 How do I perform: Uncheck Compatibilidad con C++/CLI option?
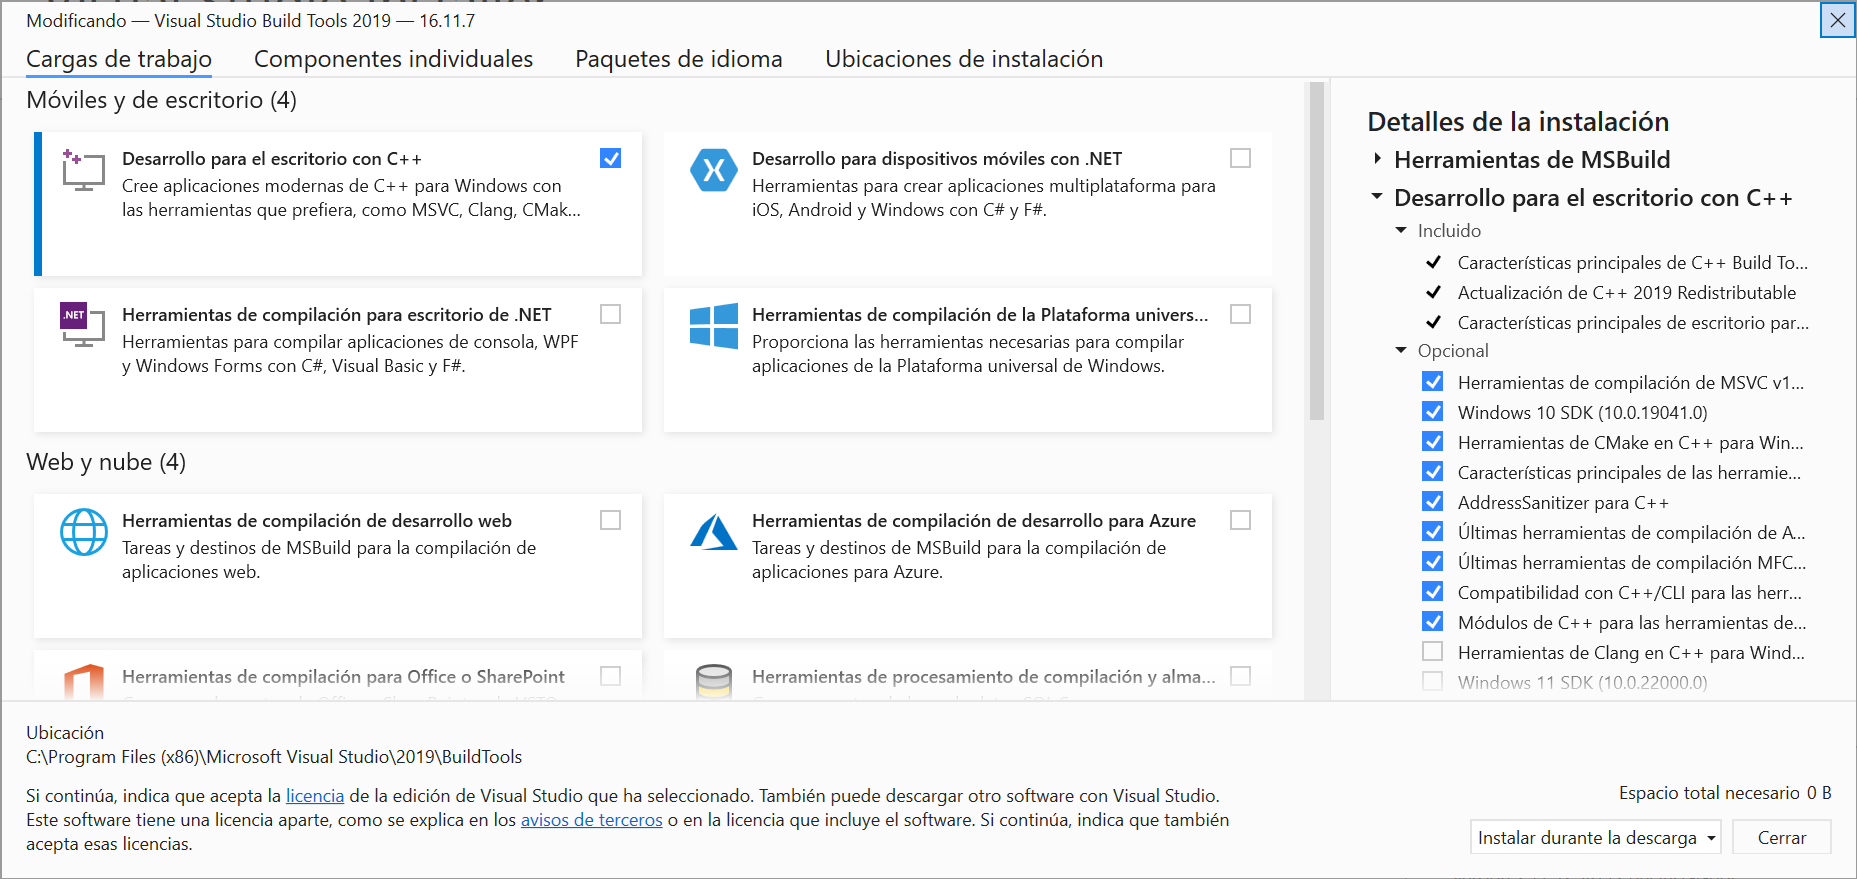pyautogui.click(x=1433, y=592)
